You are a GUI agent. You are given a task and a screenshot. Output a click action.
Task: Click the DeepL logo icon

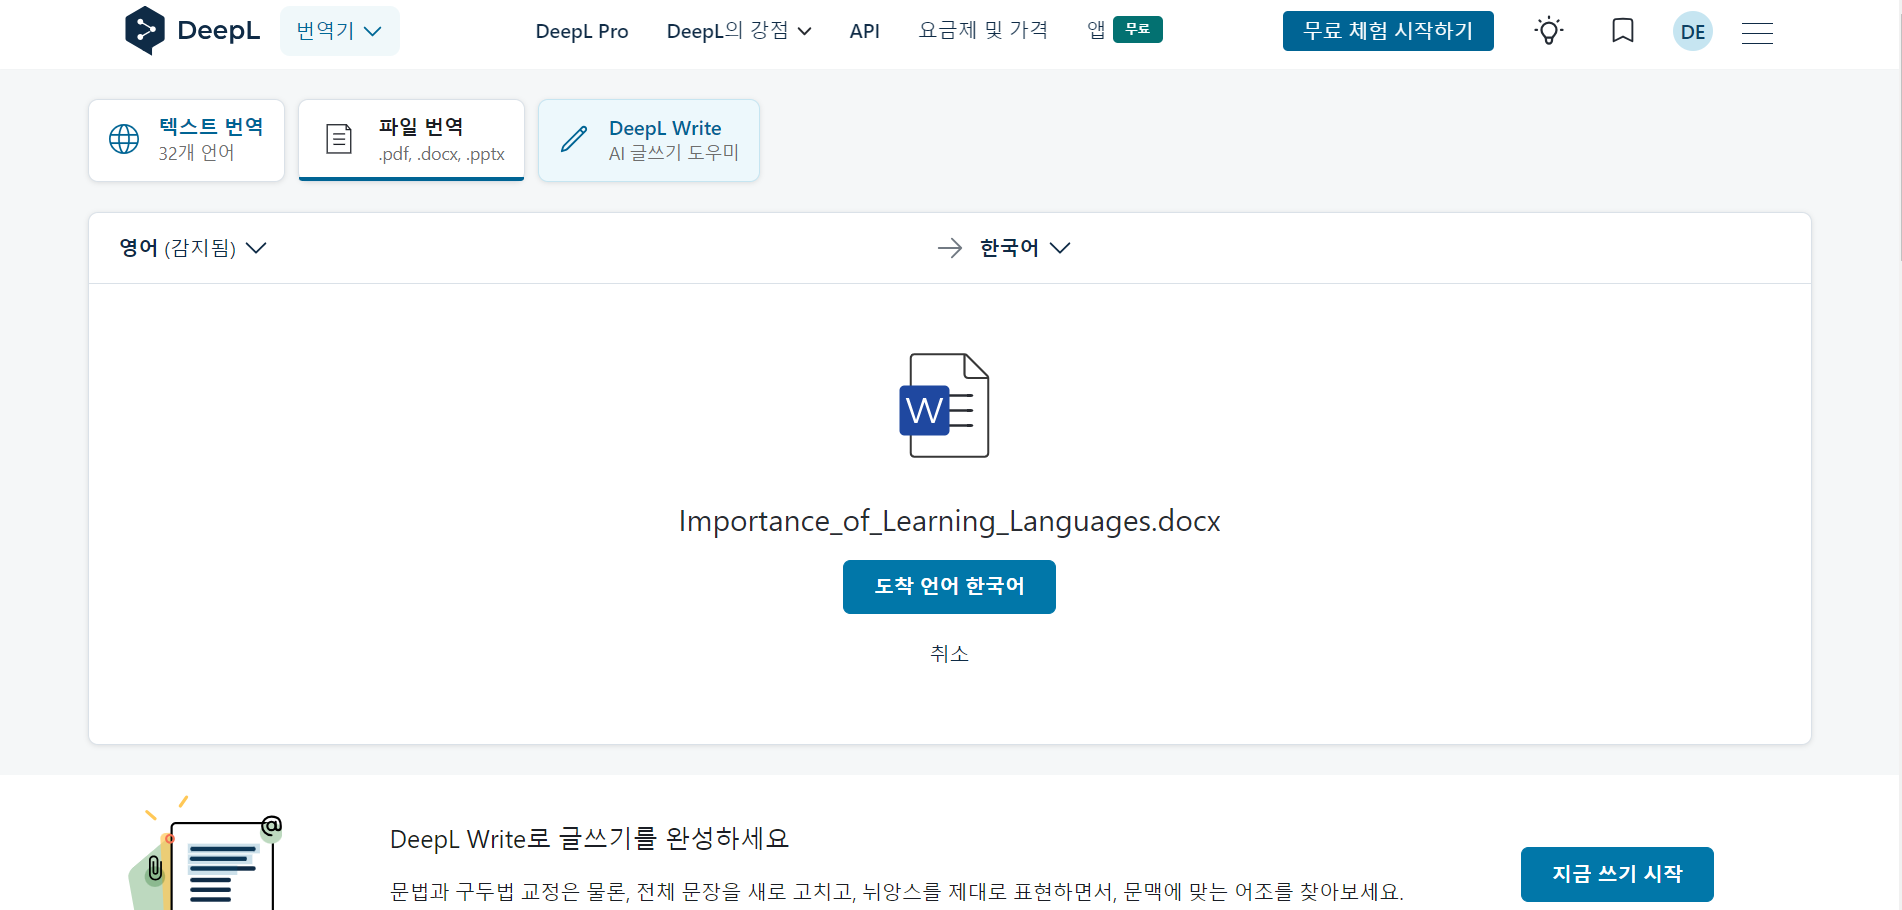point(145,30)
